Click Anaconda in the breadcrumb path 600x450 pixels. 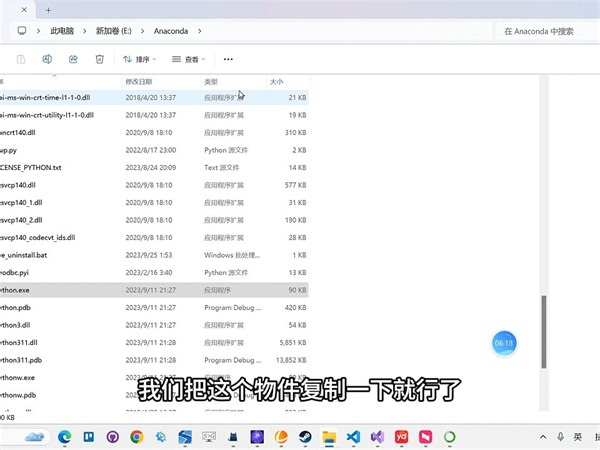tap(171, 31)
